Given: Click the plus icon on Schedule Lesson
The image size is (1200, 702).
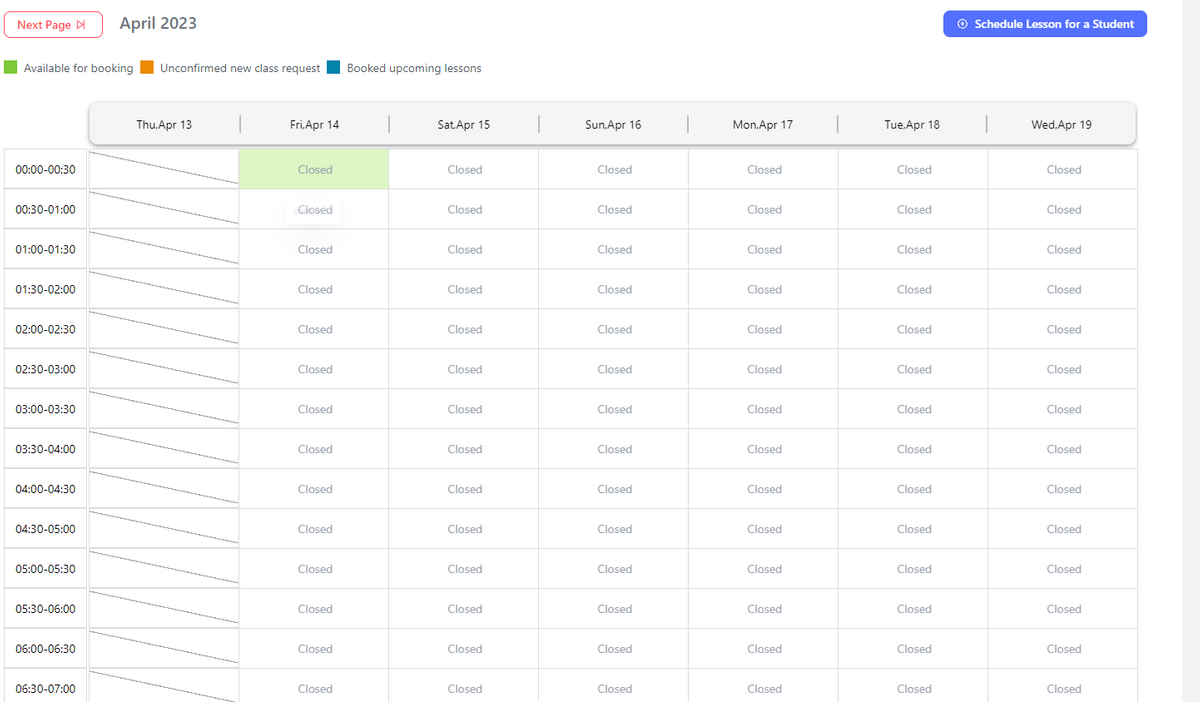Looking at the screenshot, I should tap(963, 24).
